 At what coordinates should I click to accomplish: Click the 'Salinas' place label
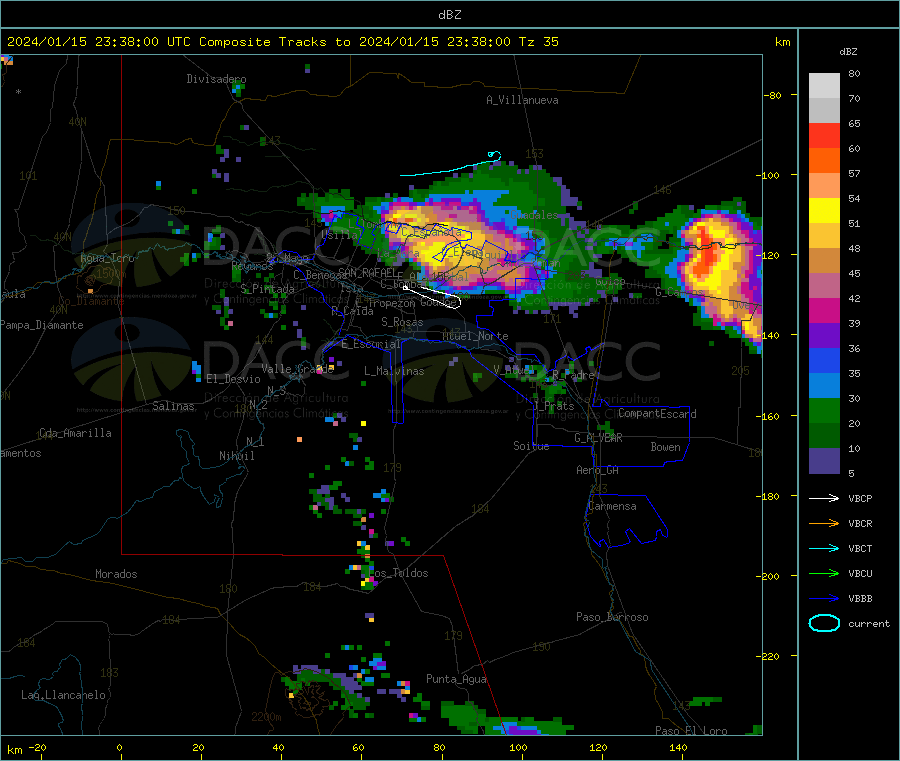[173, 406]
